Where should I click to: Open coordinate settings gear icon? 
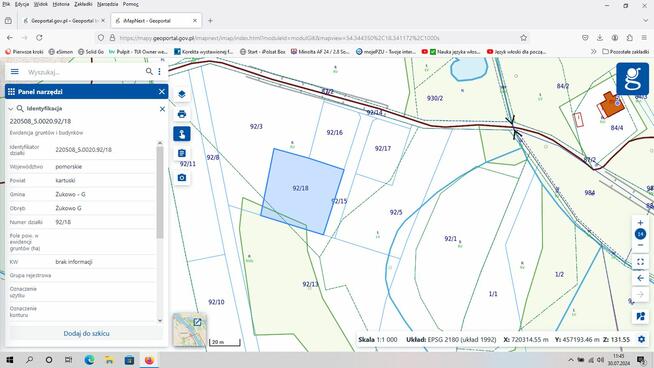coord(641,340)
